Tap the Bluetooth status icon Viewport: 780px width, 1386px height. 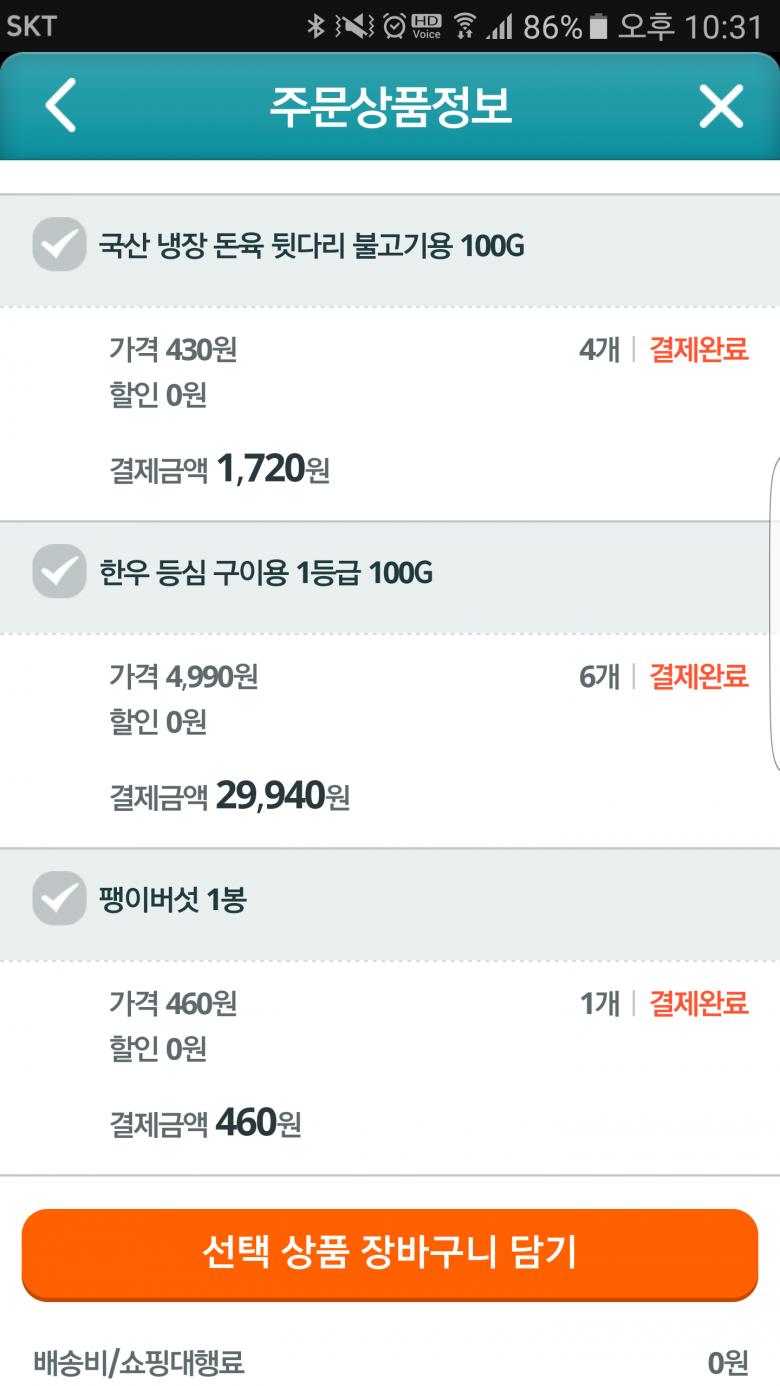[x=316, y=26]
